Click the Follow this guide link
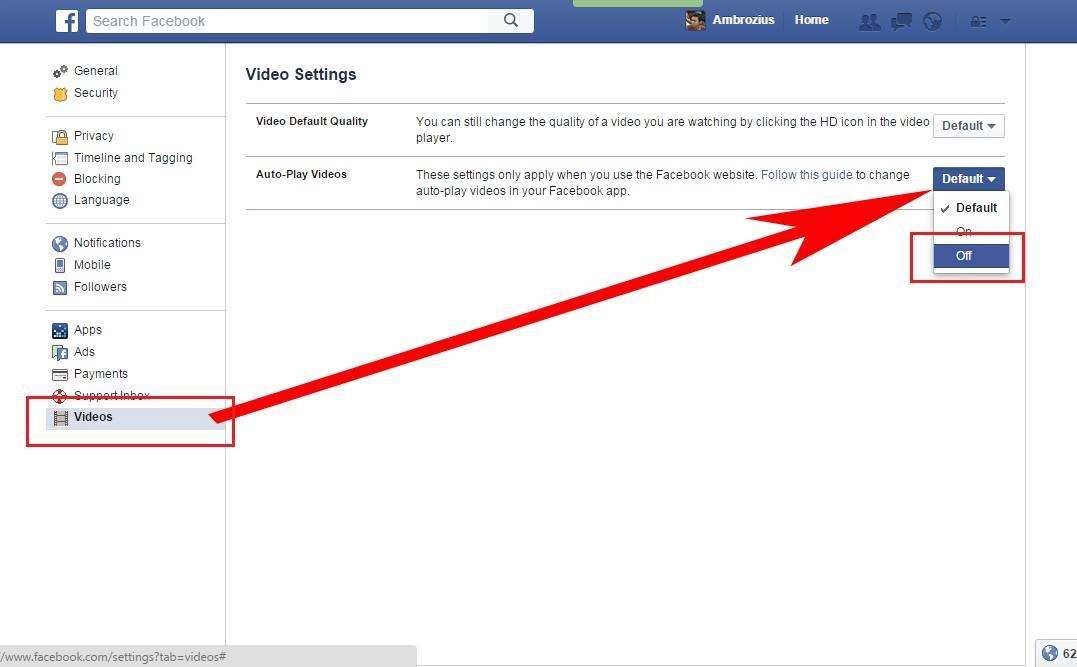Screen dimensions: 1077x667 pyautogui.click(x=806, y=175)
